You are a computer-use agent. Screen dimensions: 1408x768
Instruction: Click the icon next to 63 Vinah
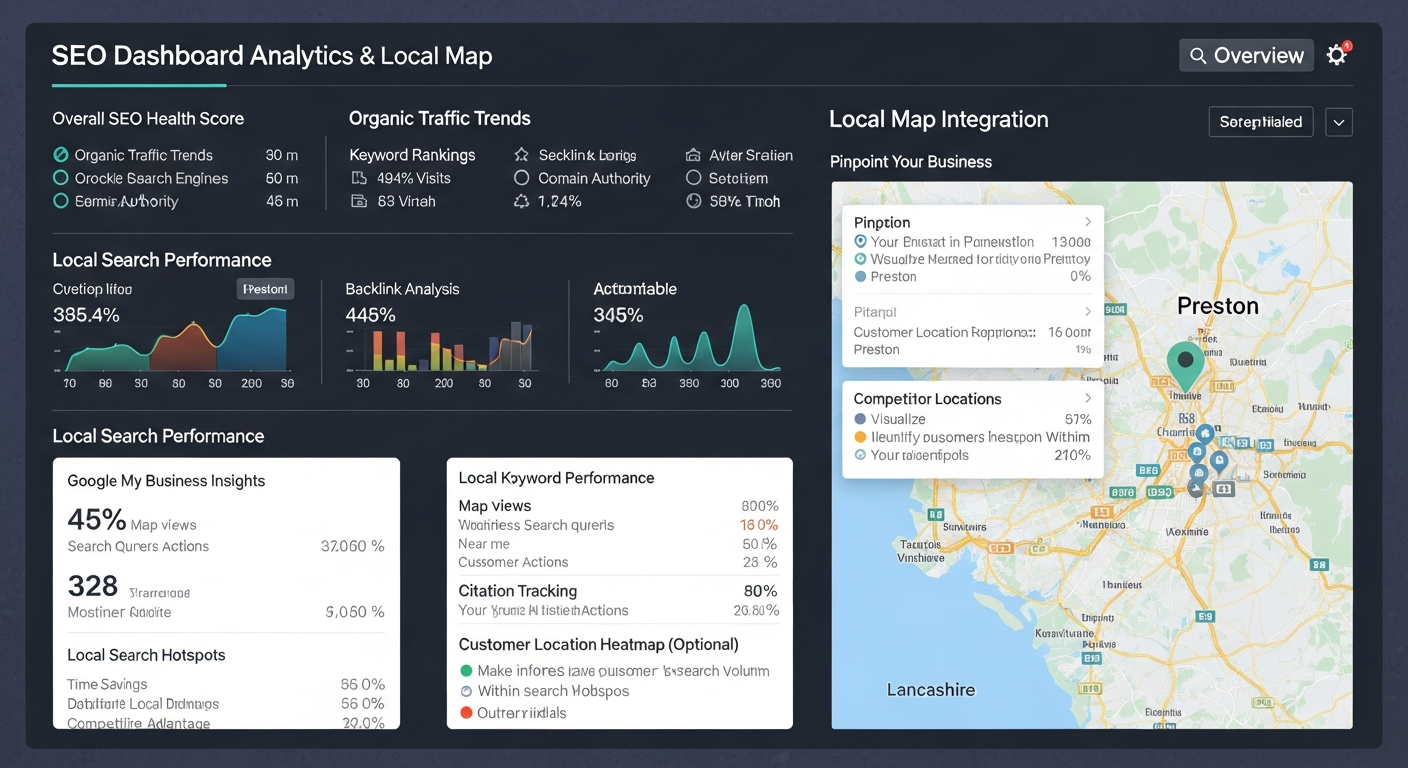tap(359, 201)
